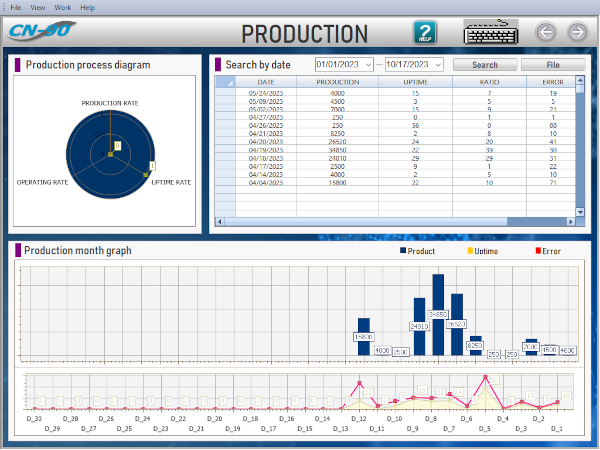Image resolution: width=600 pixels, height=450 pixels.
Task: Open the Help menu
Action: (88, 7)
